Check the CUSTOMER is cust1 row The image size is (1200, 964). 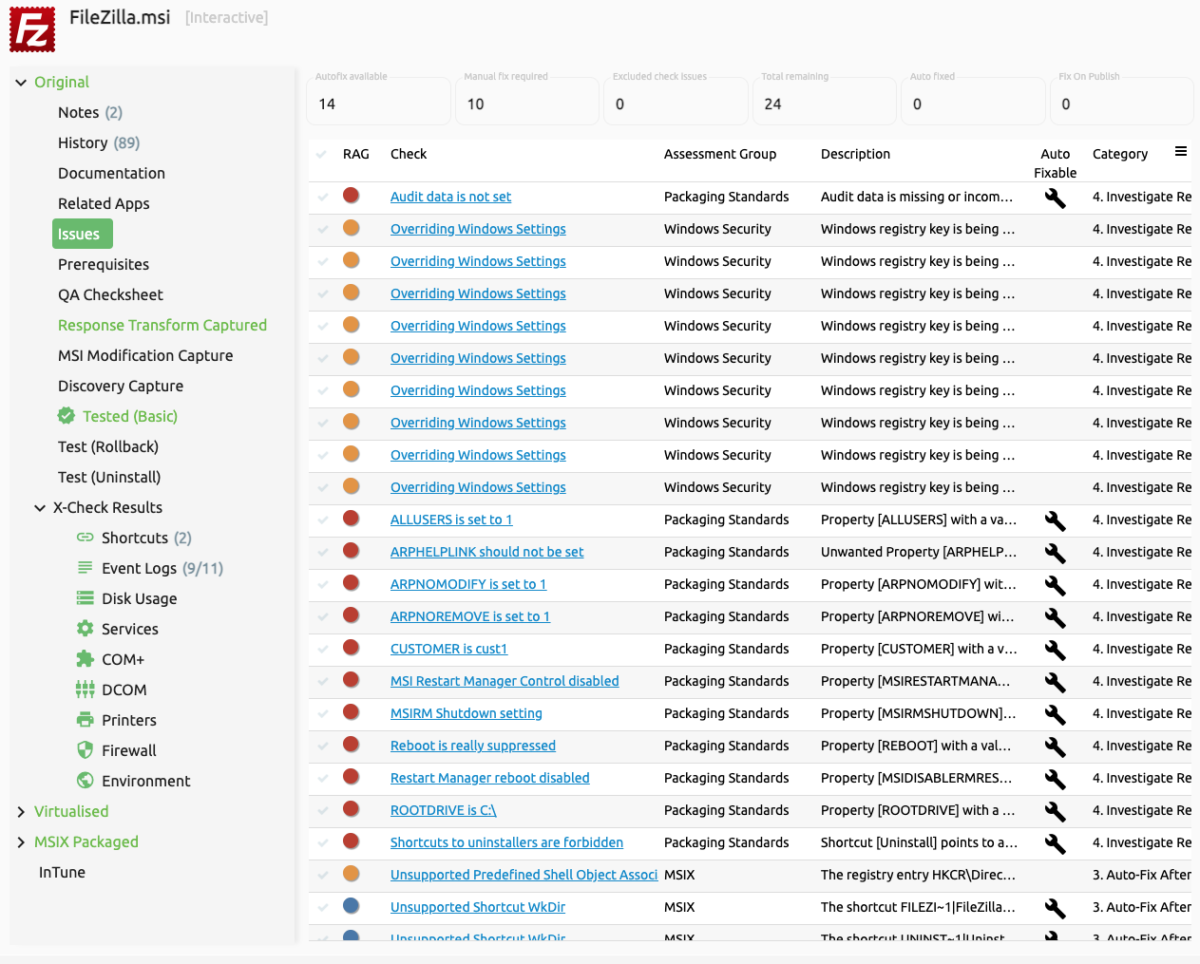(322, 649)
